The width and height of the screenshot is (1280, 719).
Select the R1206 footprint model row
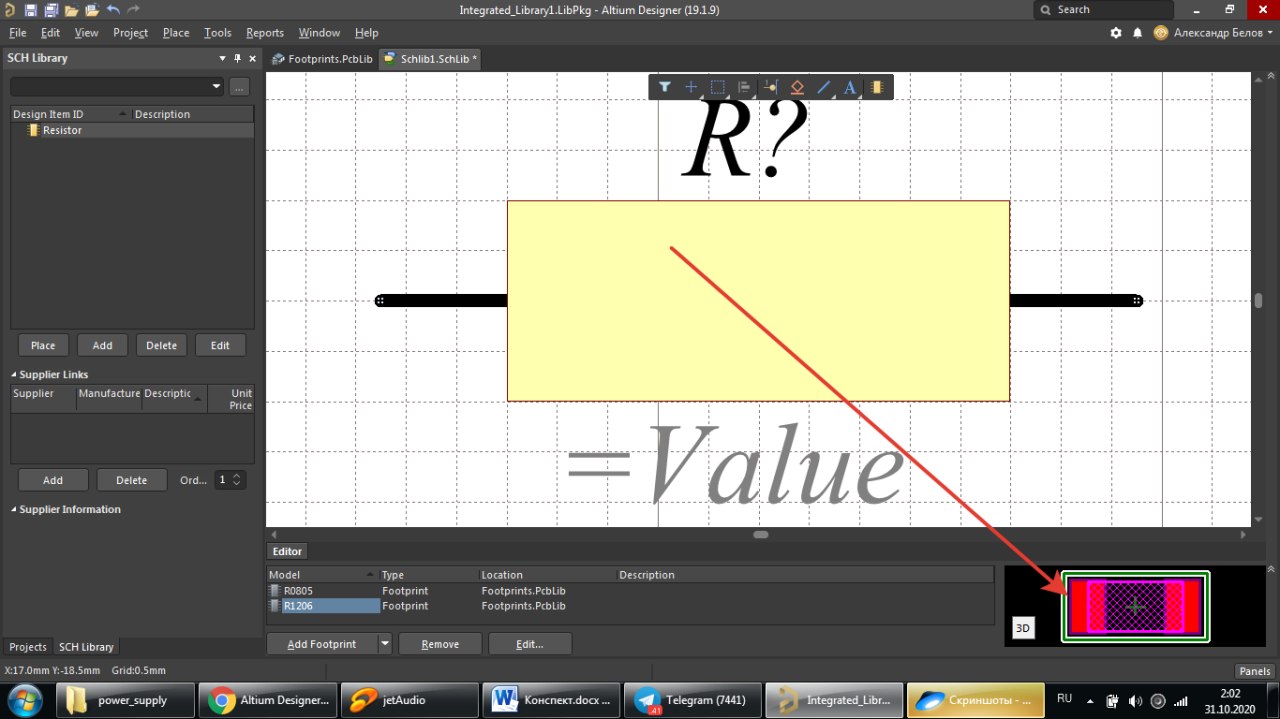pyautogui.click(x=630, y=606)
